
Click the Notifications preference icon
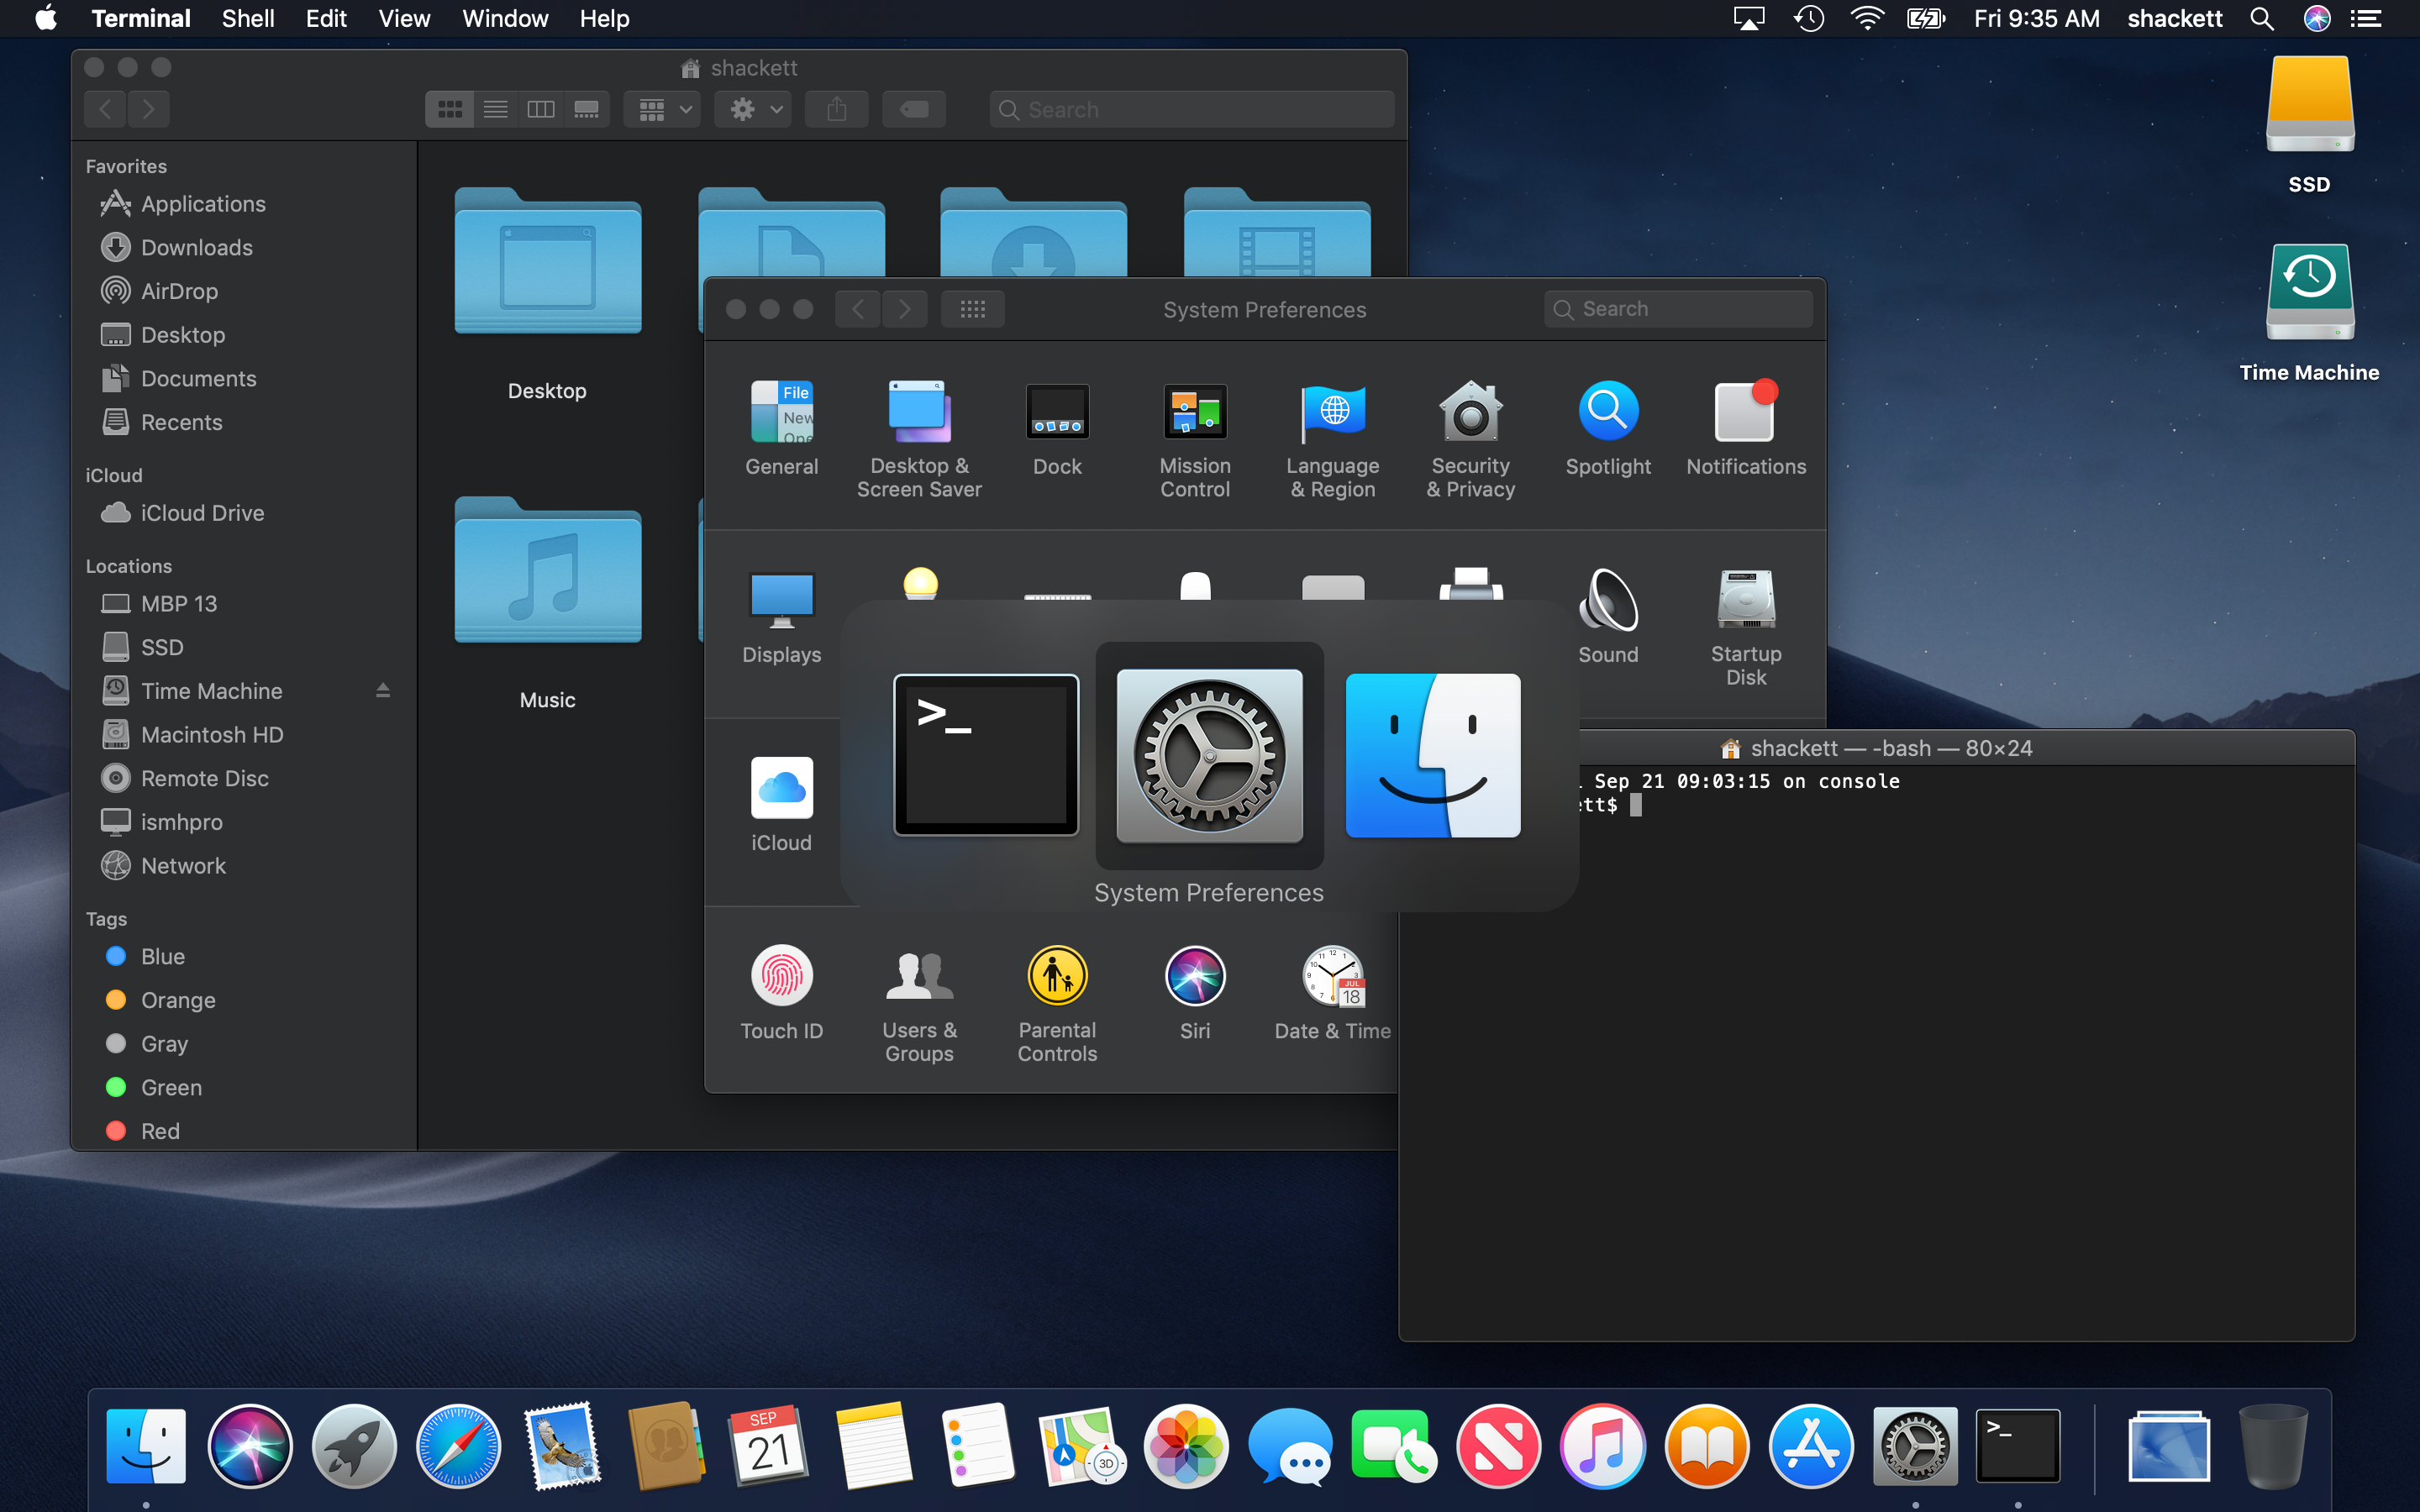point(1745,413)
